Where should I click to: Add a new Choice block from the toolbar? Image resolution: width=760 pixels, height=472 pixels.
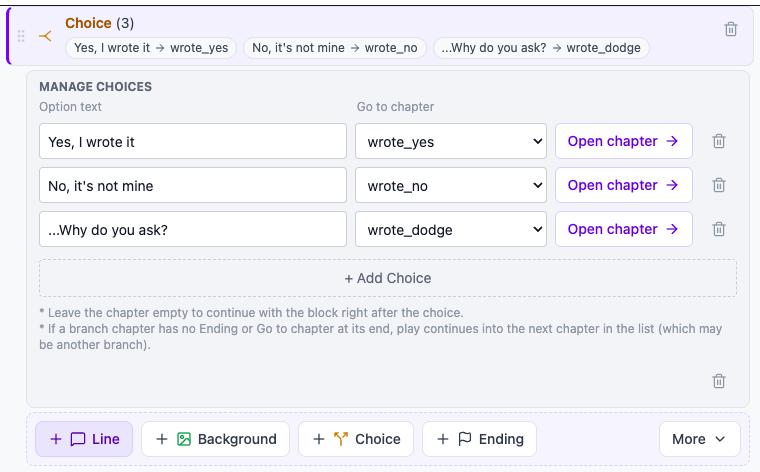(x=356, y=439)
